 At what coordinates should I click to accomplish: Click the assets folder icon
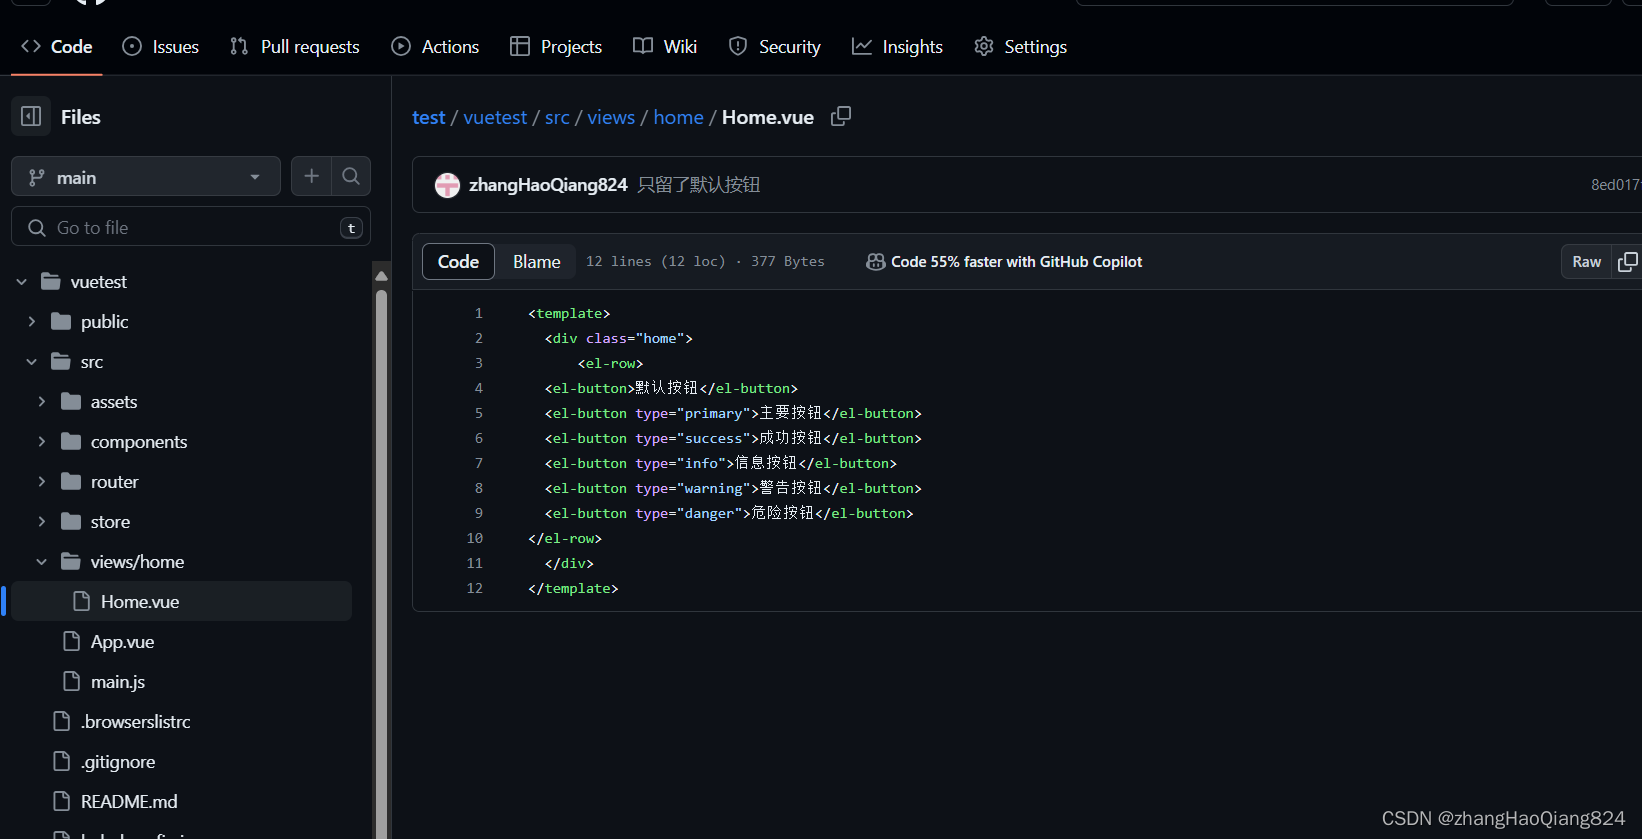[71, 401]
